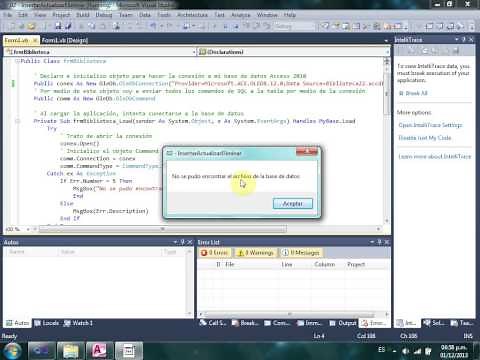Switch to the Form1.vb [Design] tab
The image size is (480, 360).
click(65, 40)
